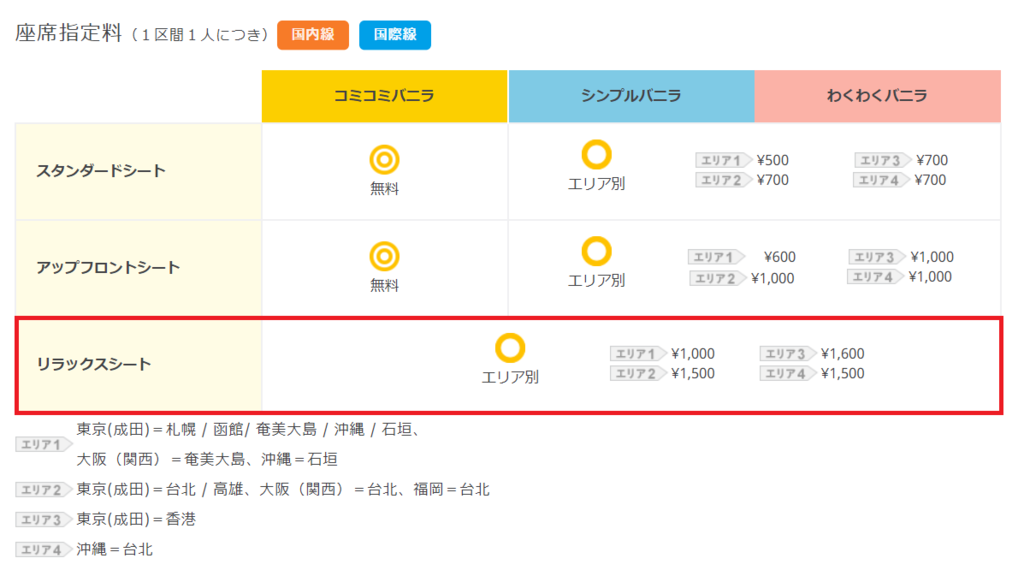Click the 東京(成田)＝香港 route text
Viewport: 1024px width, 576px height.
136,520
